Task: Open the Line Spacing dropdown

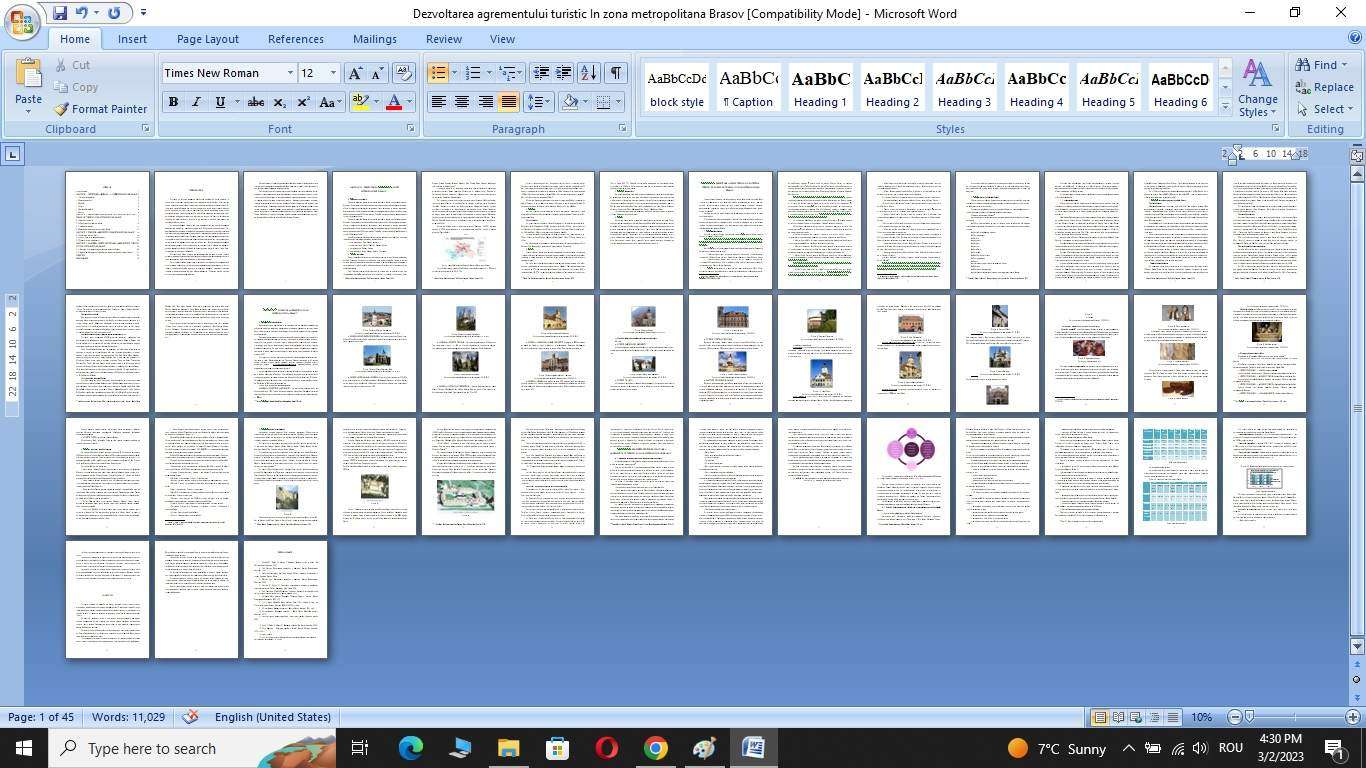Action: [538, 102]
